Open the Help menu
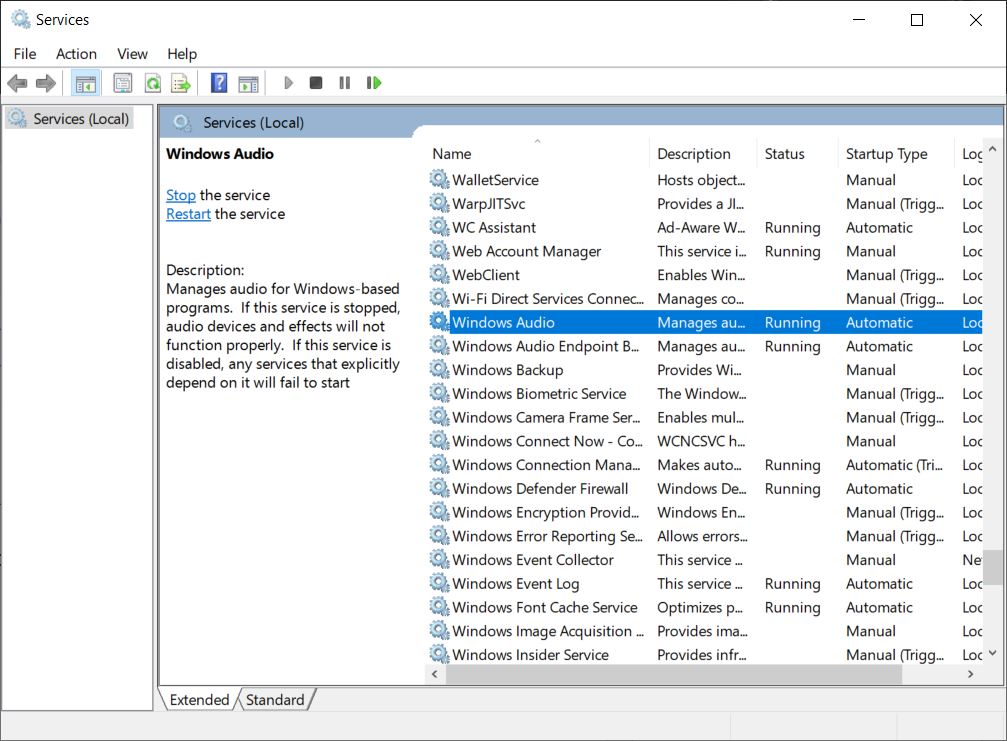The width and height of the screenshot is (1007, 741). point(182,54)
